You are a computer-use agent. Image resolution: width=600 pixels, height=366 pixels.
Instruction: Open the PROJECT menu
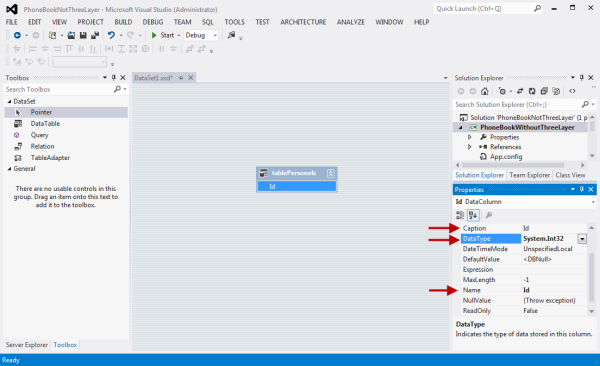(90, 22)
